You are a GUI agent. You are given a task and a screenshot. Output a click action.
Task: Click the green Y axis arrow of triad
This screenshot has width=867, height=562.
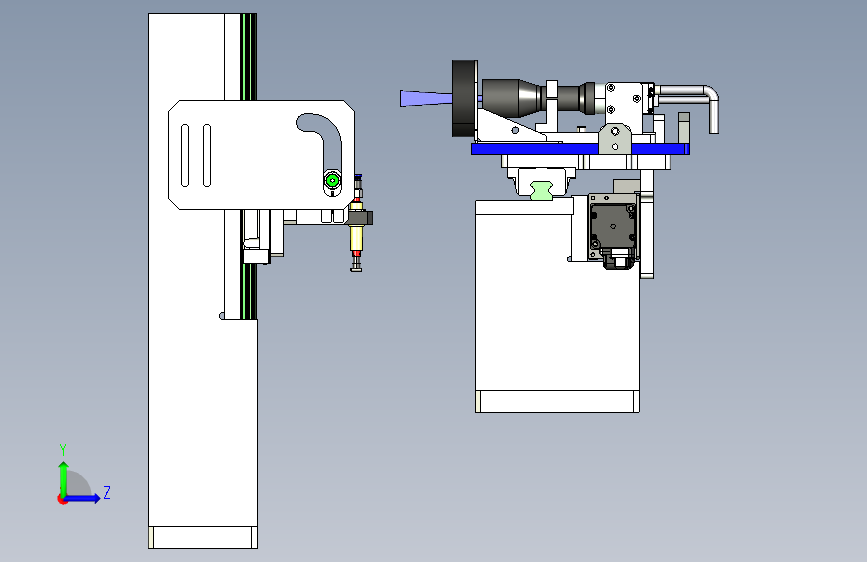coord(64,478)
